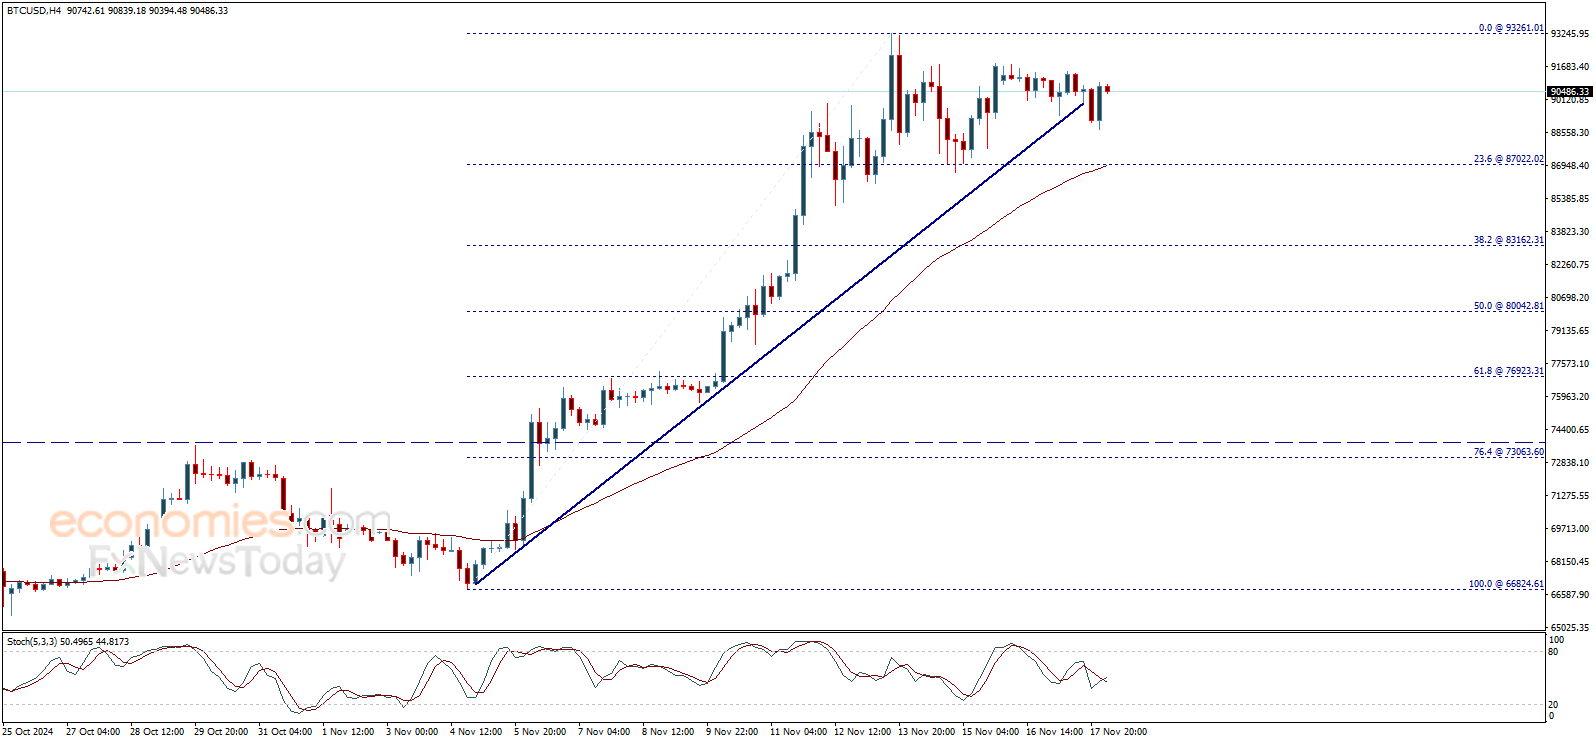Select the Fibonacci label 0.0 @ 93261.01
Viewport: 1596px width, 743px height.
(x=1511, y=28)
